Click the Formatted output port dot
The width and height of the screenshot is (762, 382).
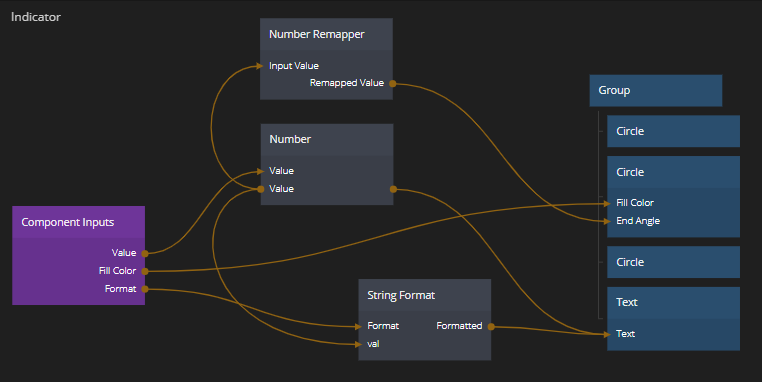click(491, 327)
